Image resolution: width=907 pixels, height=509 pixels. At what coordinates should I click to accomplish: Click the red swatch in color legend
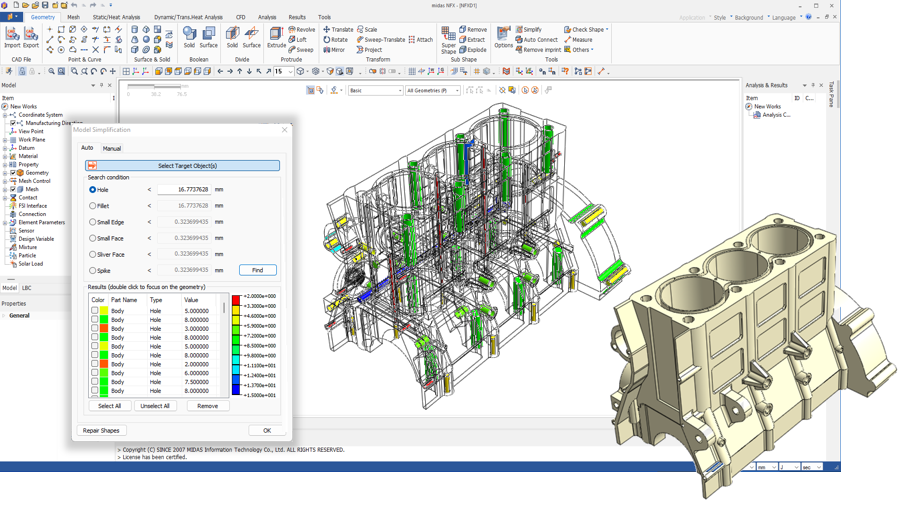point(236,301)
